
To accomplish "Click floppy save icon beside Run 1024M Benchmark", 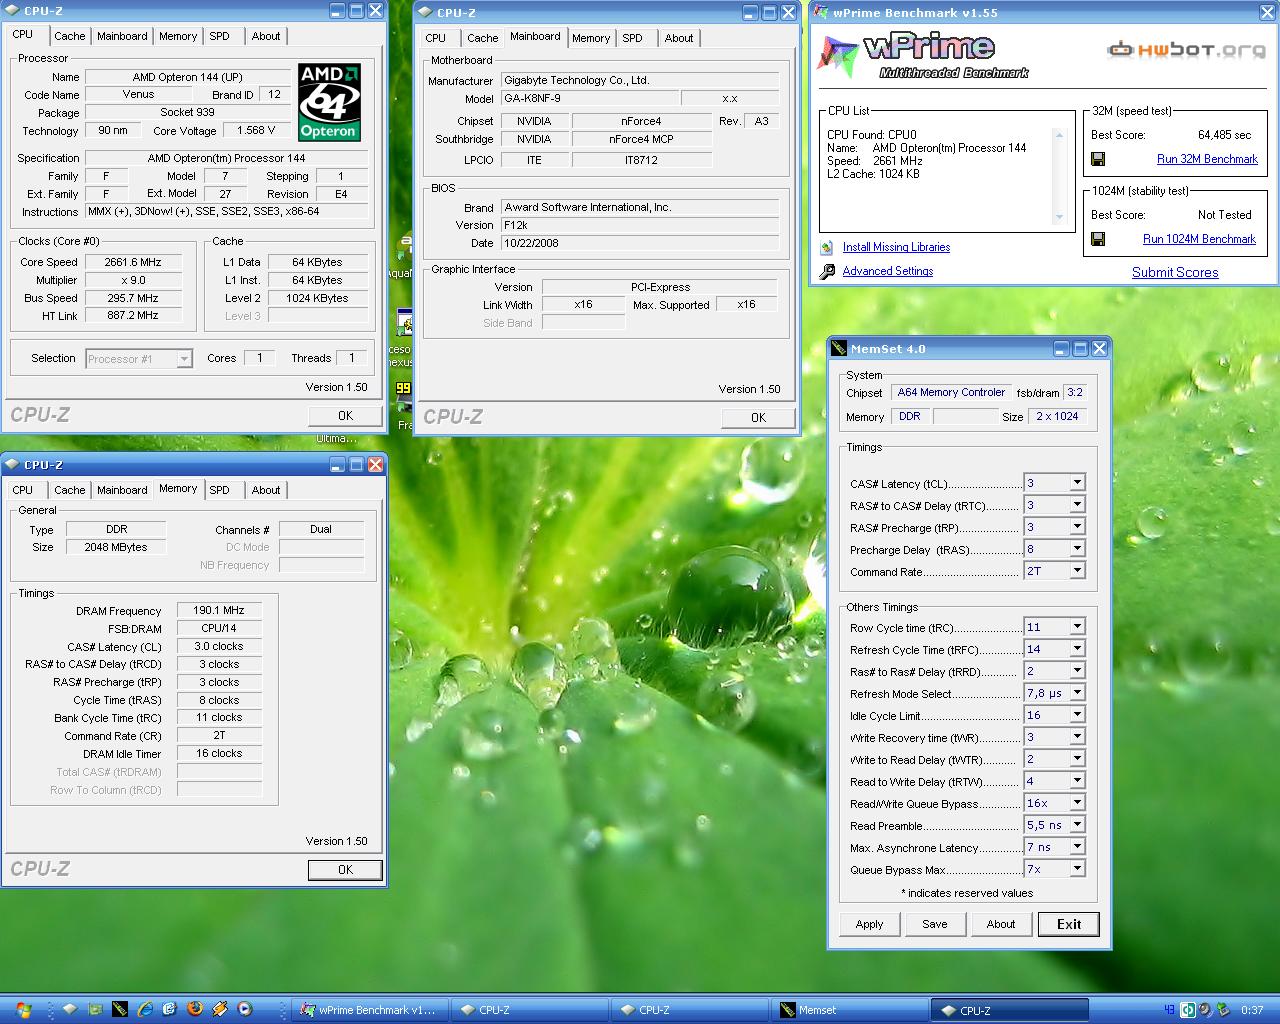I will 1097,239.
